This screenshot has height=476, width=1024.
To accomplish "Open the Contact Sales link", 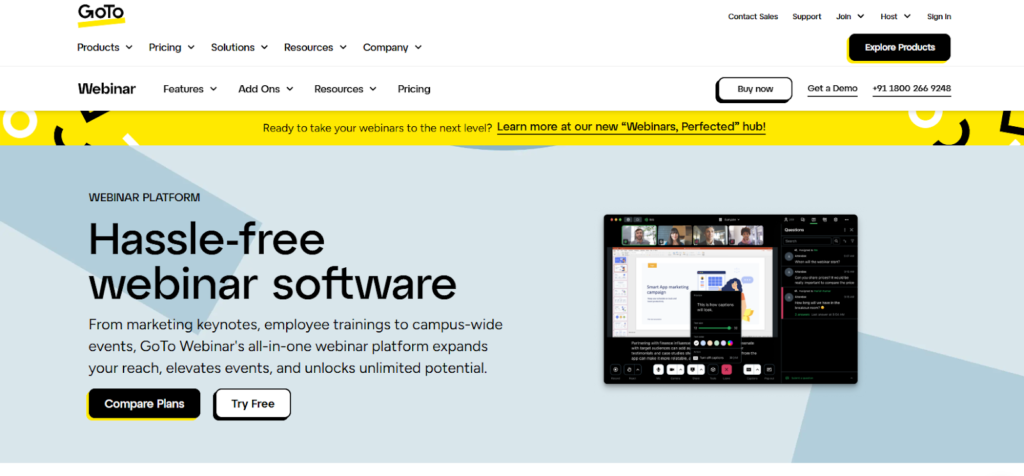I will point(753,17).
